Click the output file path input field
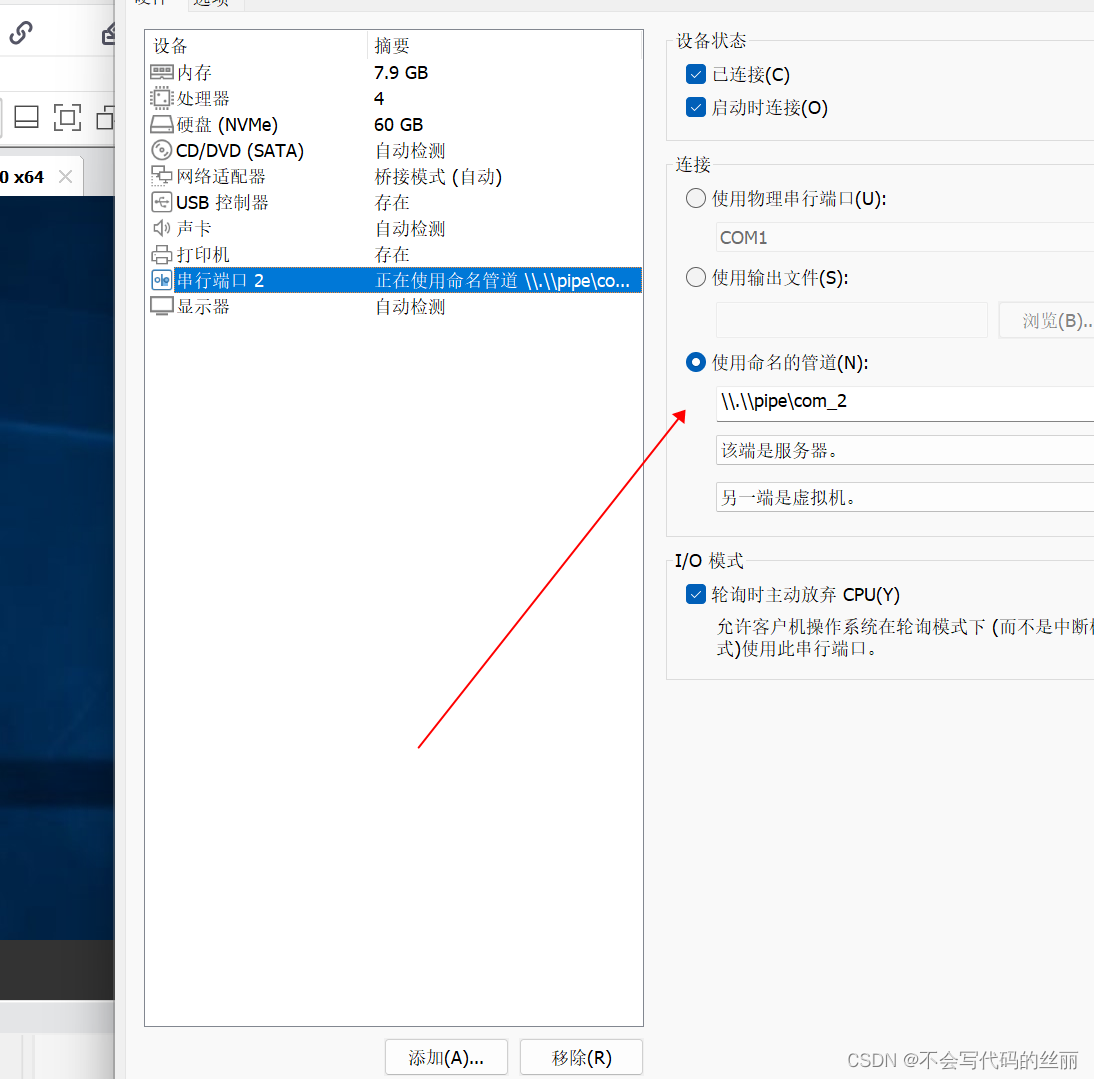The image size is (1094, 1079). 851,320
